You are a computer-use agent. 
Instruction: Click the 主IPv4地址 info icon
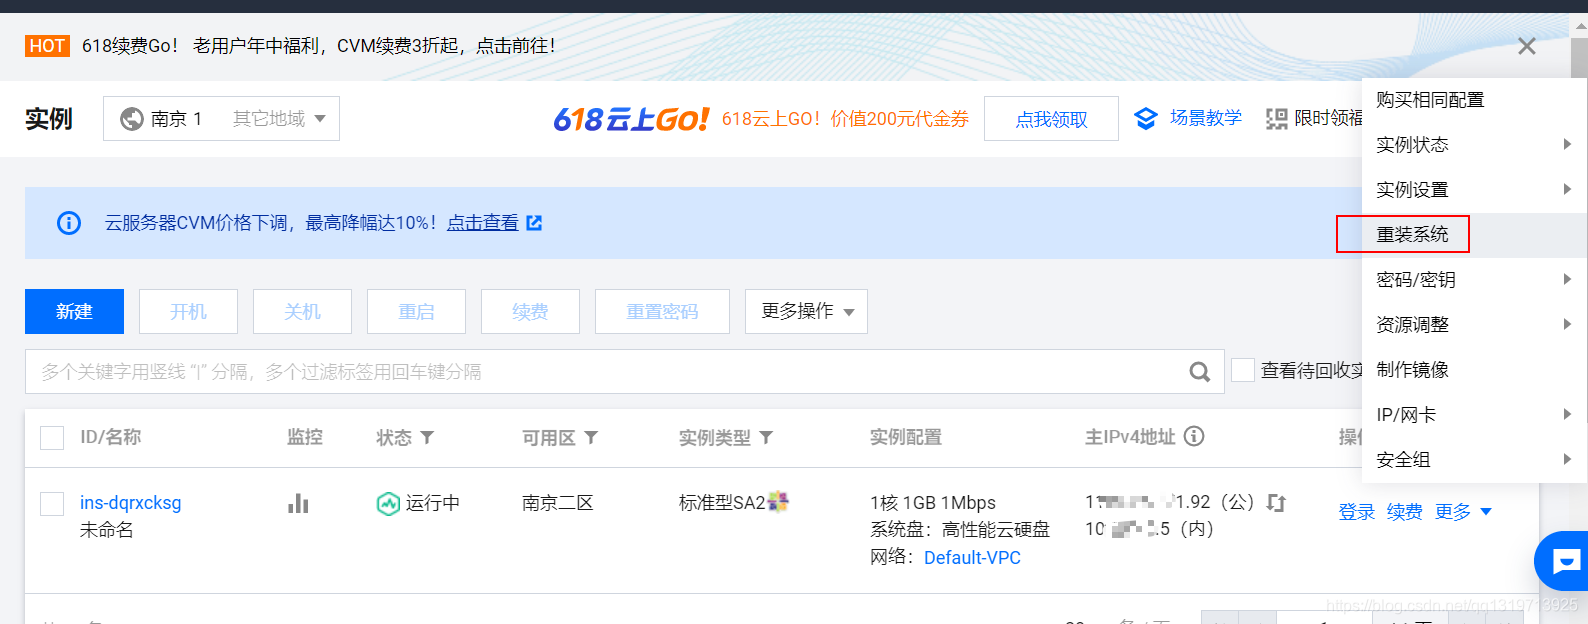click(1194, 436)
